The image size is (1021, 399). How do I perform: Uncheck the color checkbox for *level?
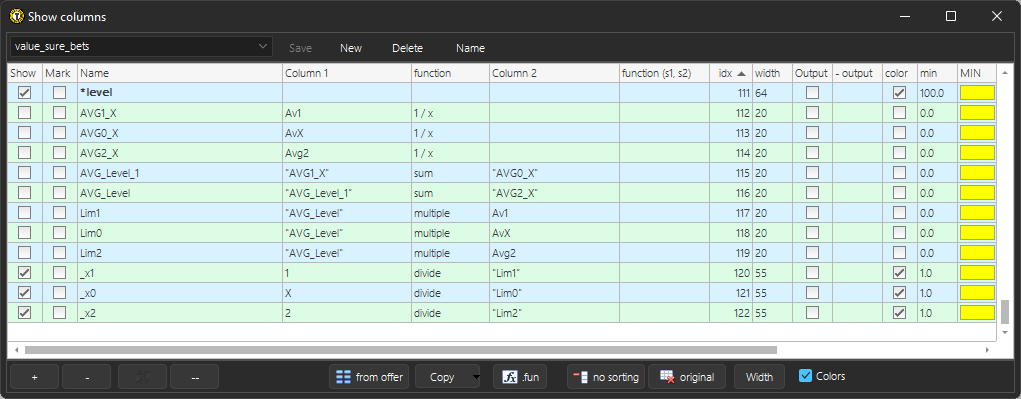(900, 92)
